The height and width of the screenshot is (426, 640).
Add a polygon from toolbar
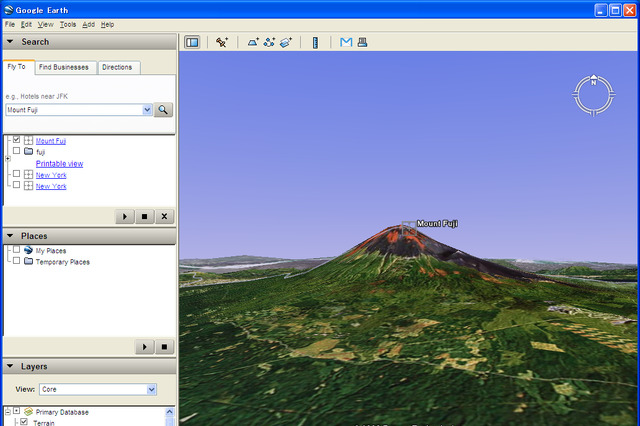click(253, 42)
